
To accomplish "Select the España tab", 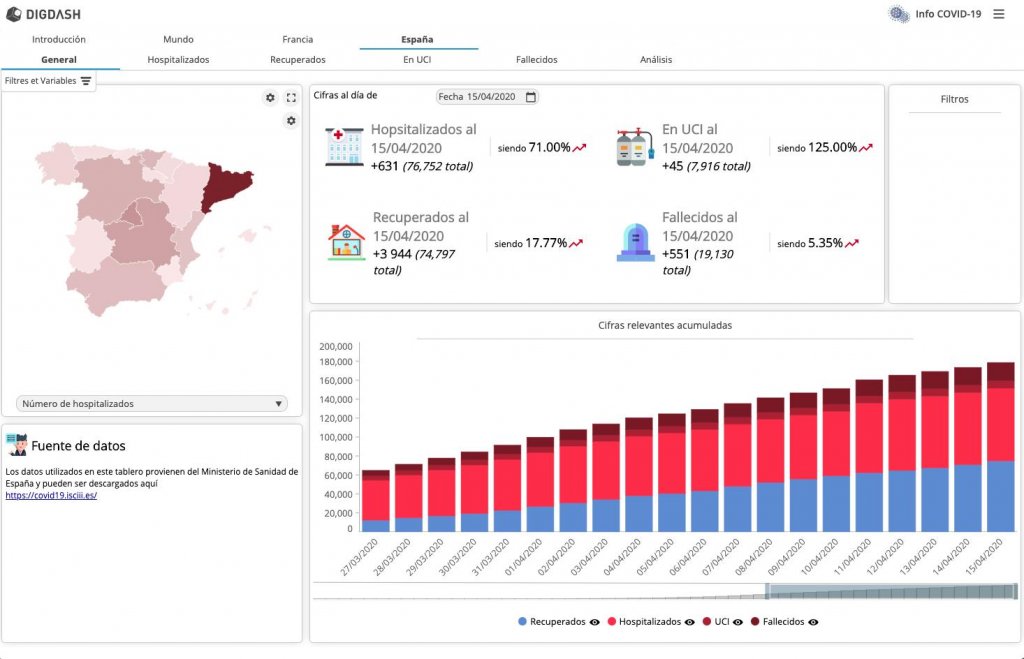I will 417,39.
